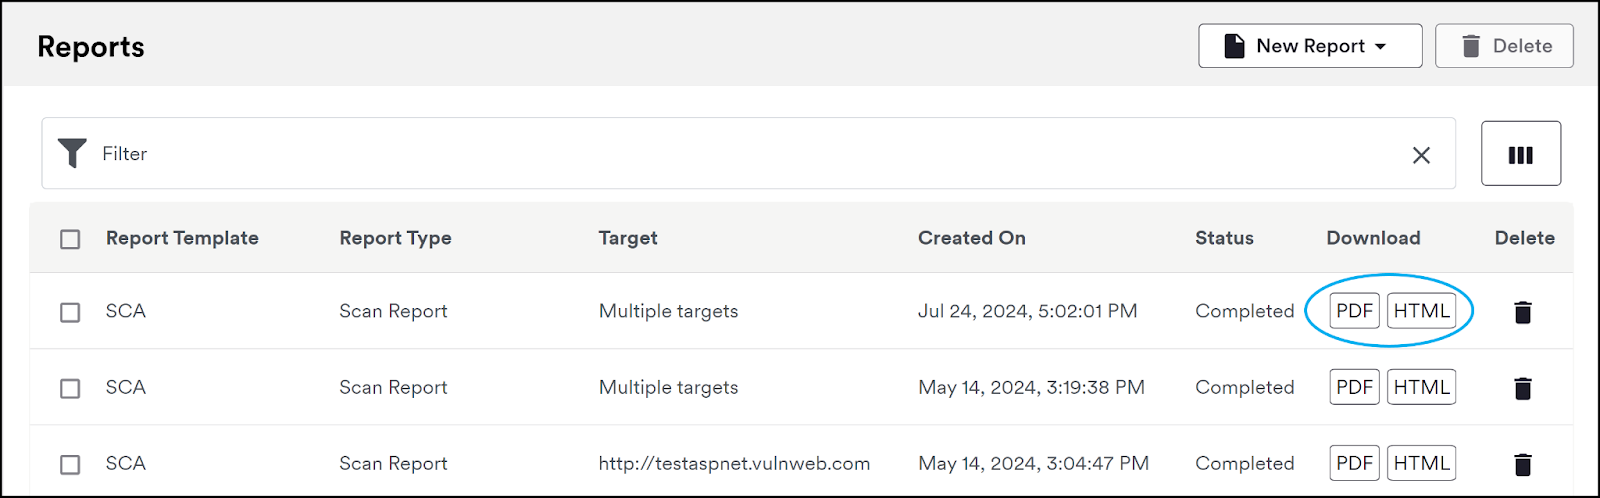
Task: Clear the filter with the X icon
Action: pyautogui.click(x=1421, y=155)
